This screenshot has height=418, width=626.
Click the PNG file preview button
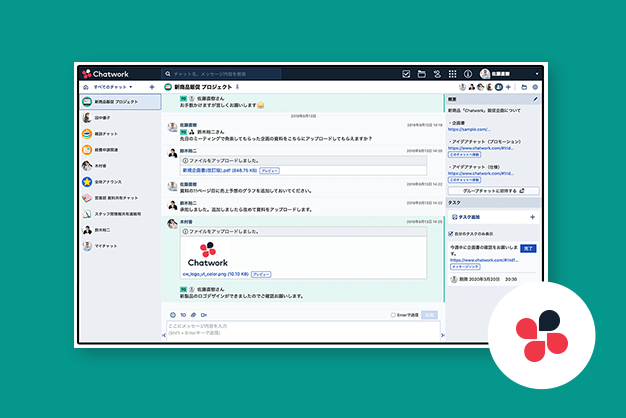[261, 274]
